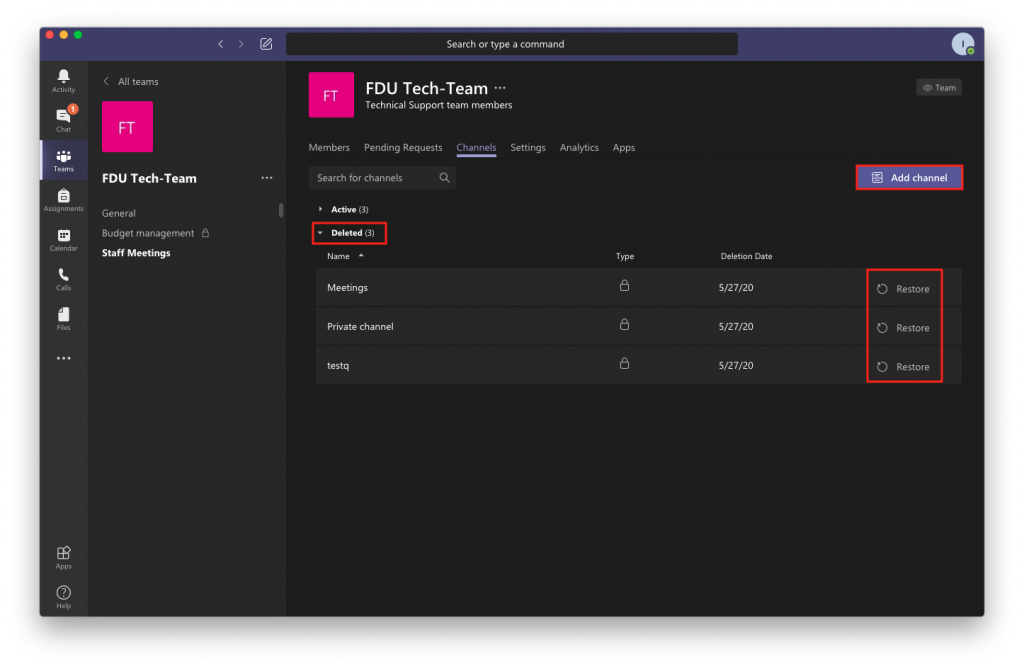Sort channels by Name column

[345, 256]
